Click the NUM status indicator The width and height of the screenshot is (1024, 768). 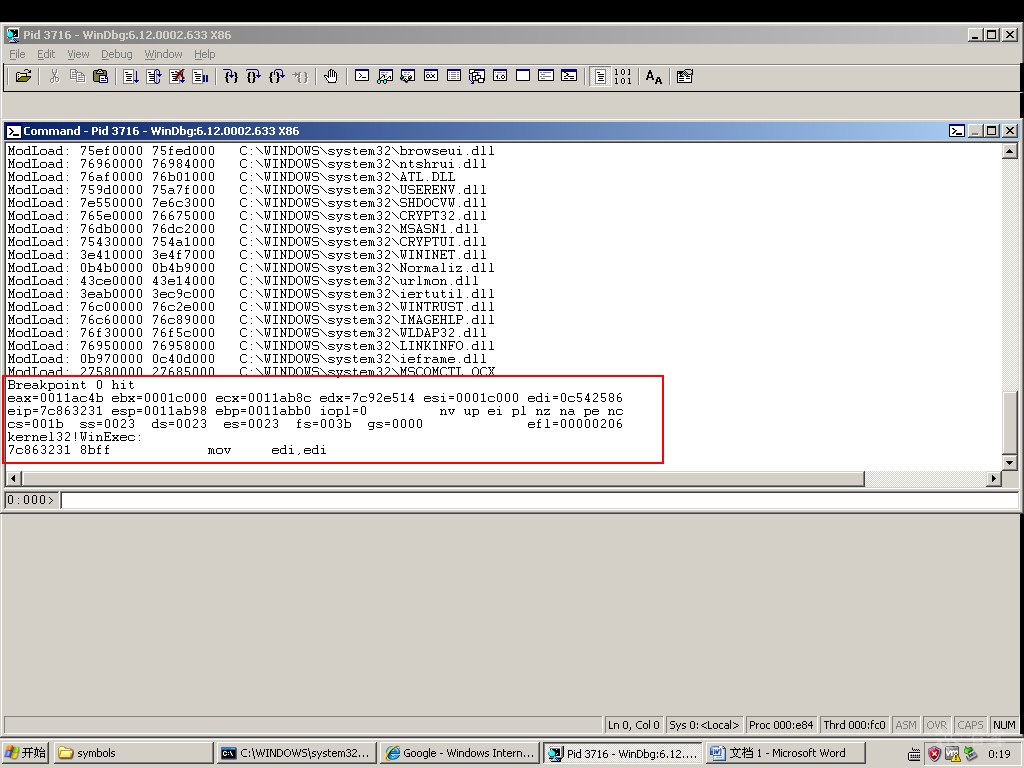tap(1004, 725)
